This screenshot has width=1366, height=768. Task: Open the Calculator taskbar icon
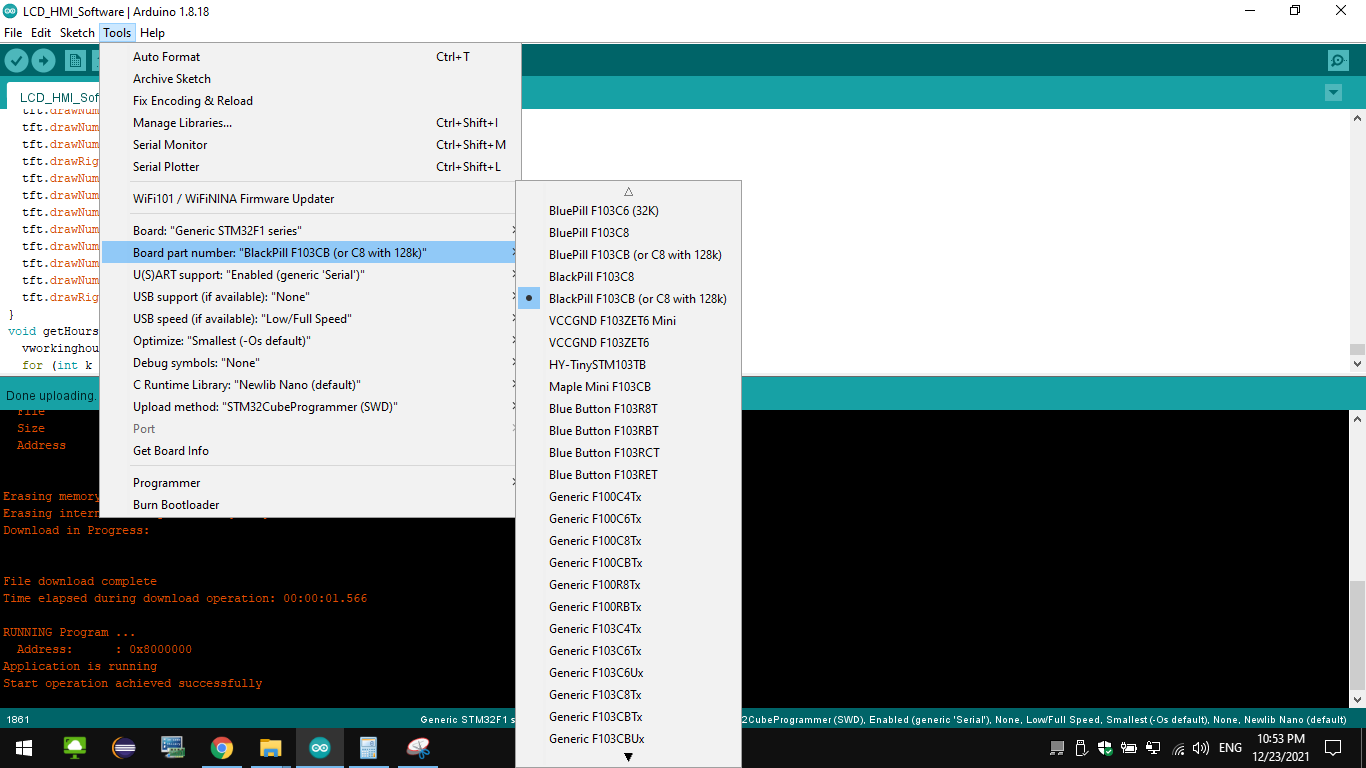tap(368, 748)
